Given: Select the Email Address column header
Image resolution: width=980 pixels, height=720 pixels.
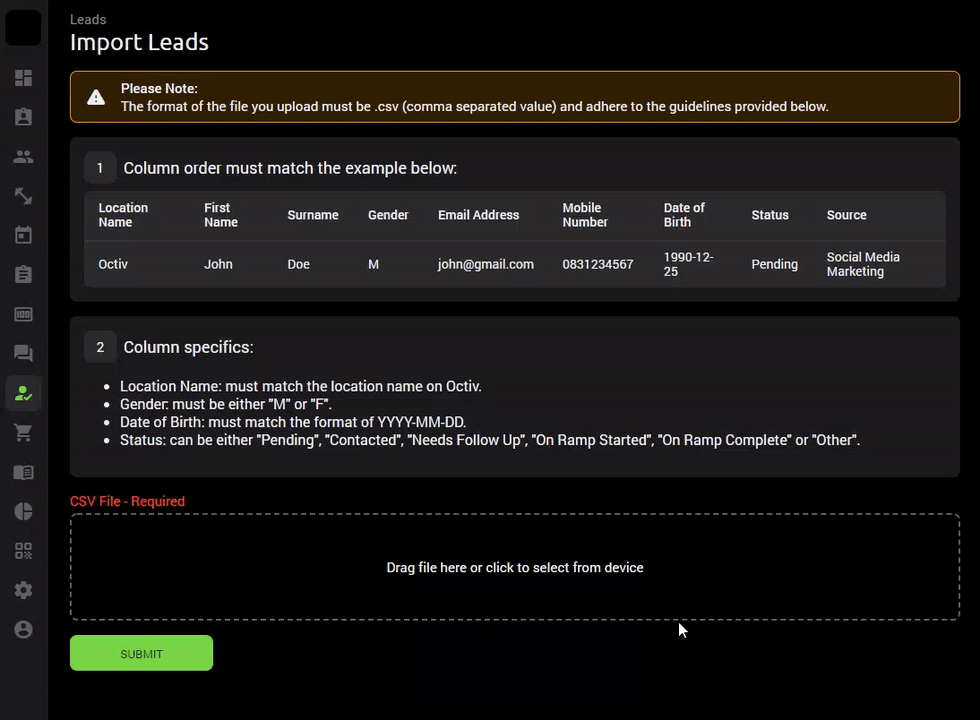Looking at the screenshot, I should (478, 215).
